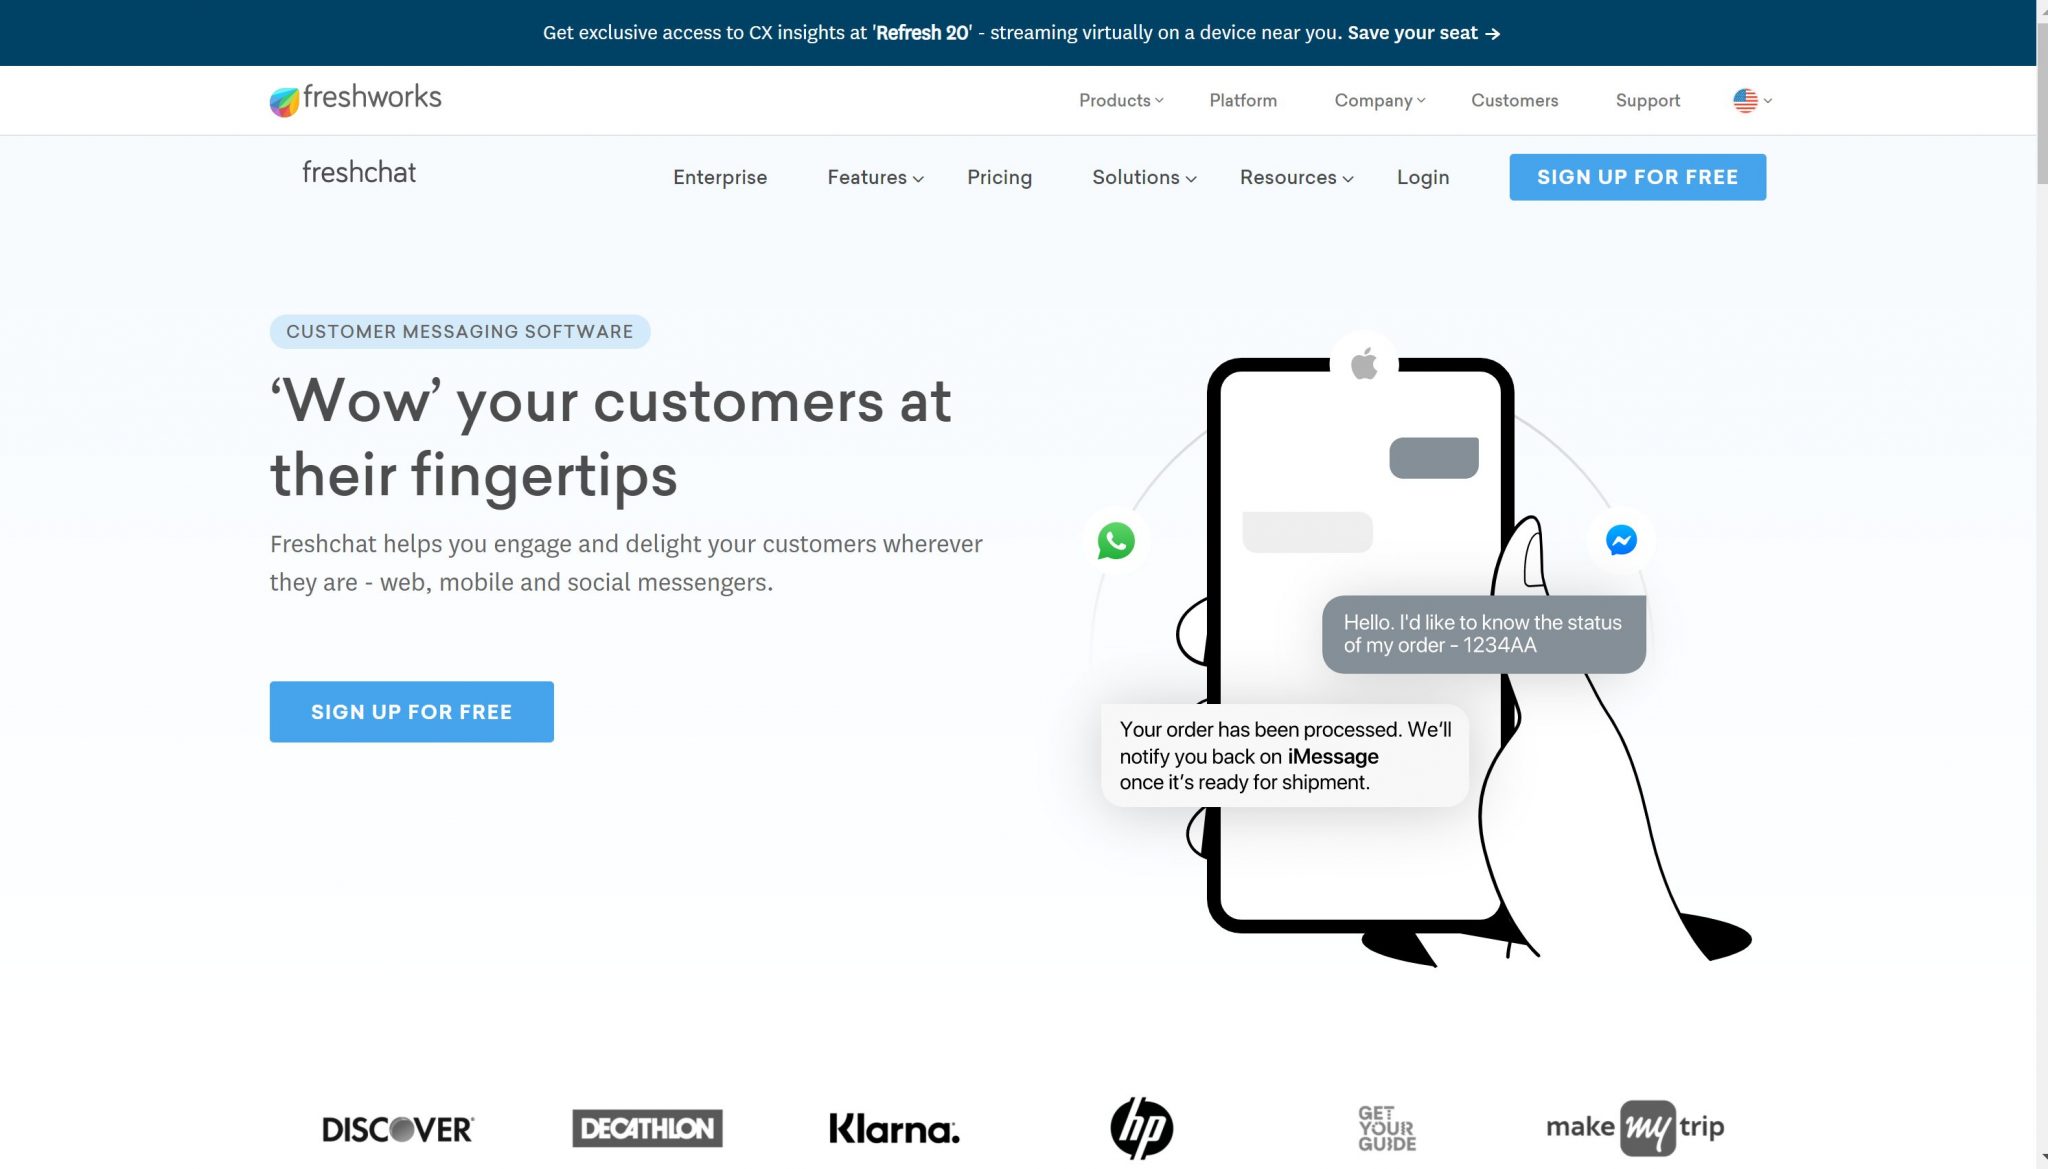
Task: Click the freshchat product name link
Action: [359, 172]
